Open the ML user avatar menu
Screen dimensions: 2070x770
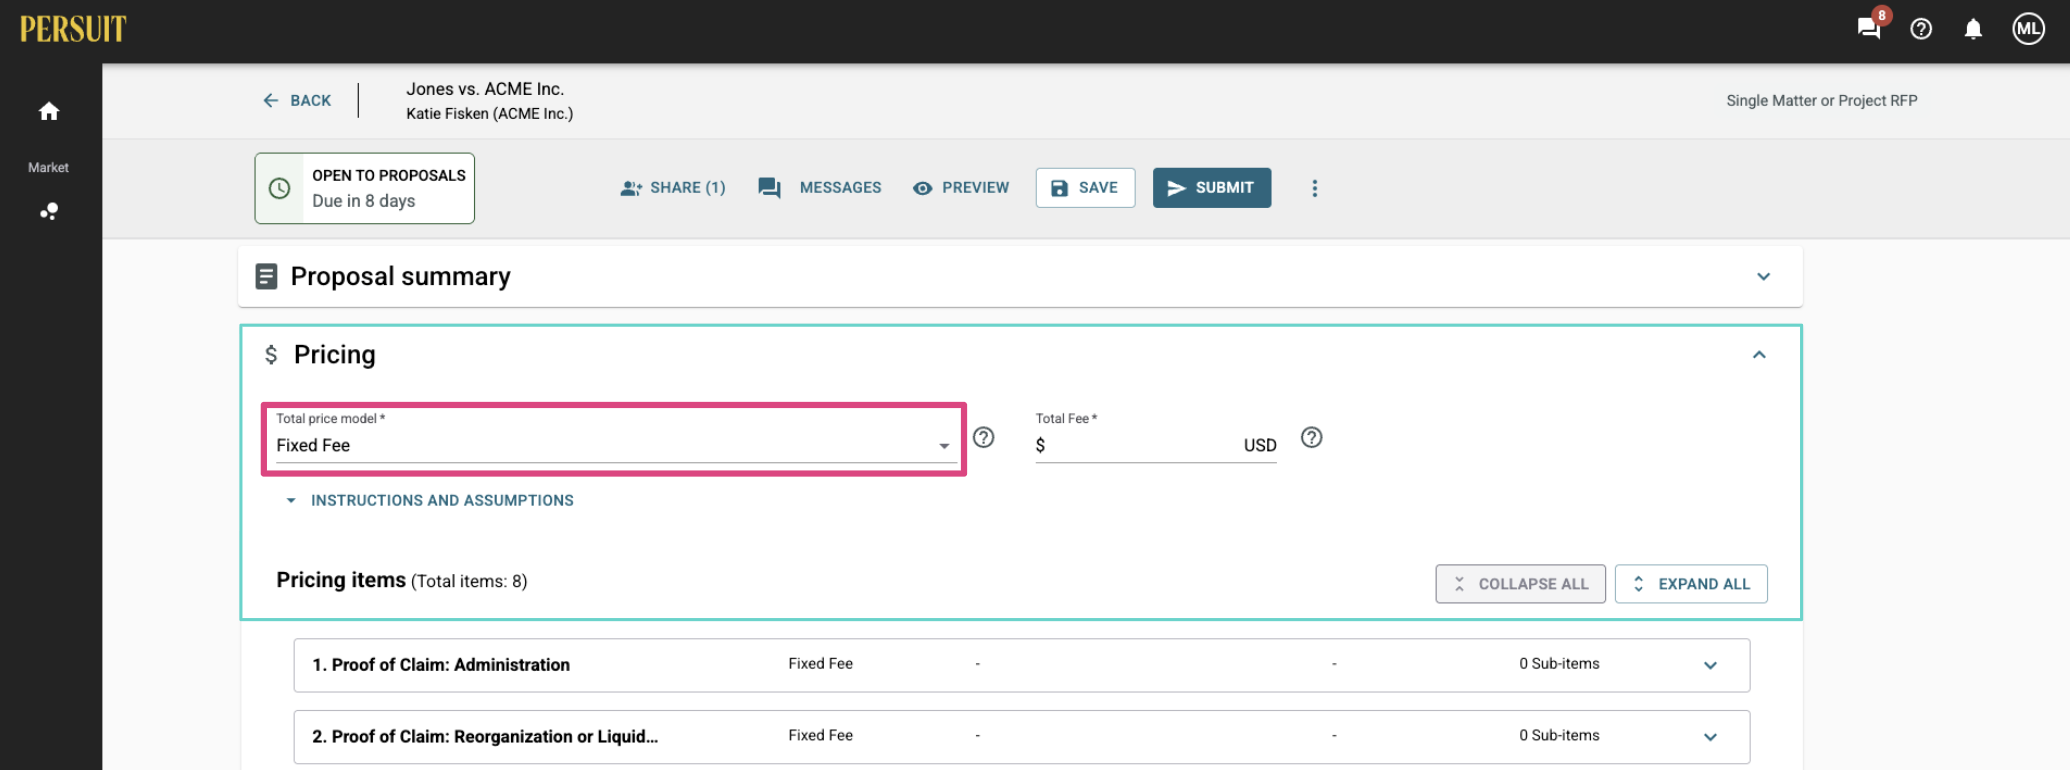2029,29
